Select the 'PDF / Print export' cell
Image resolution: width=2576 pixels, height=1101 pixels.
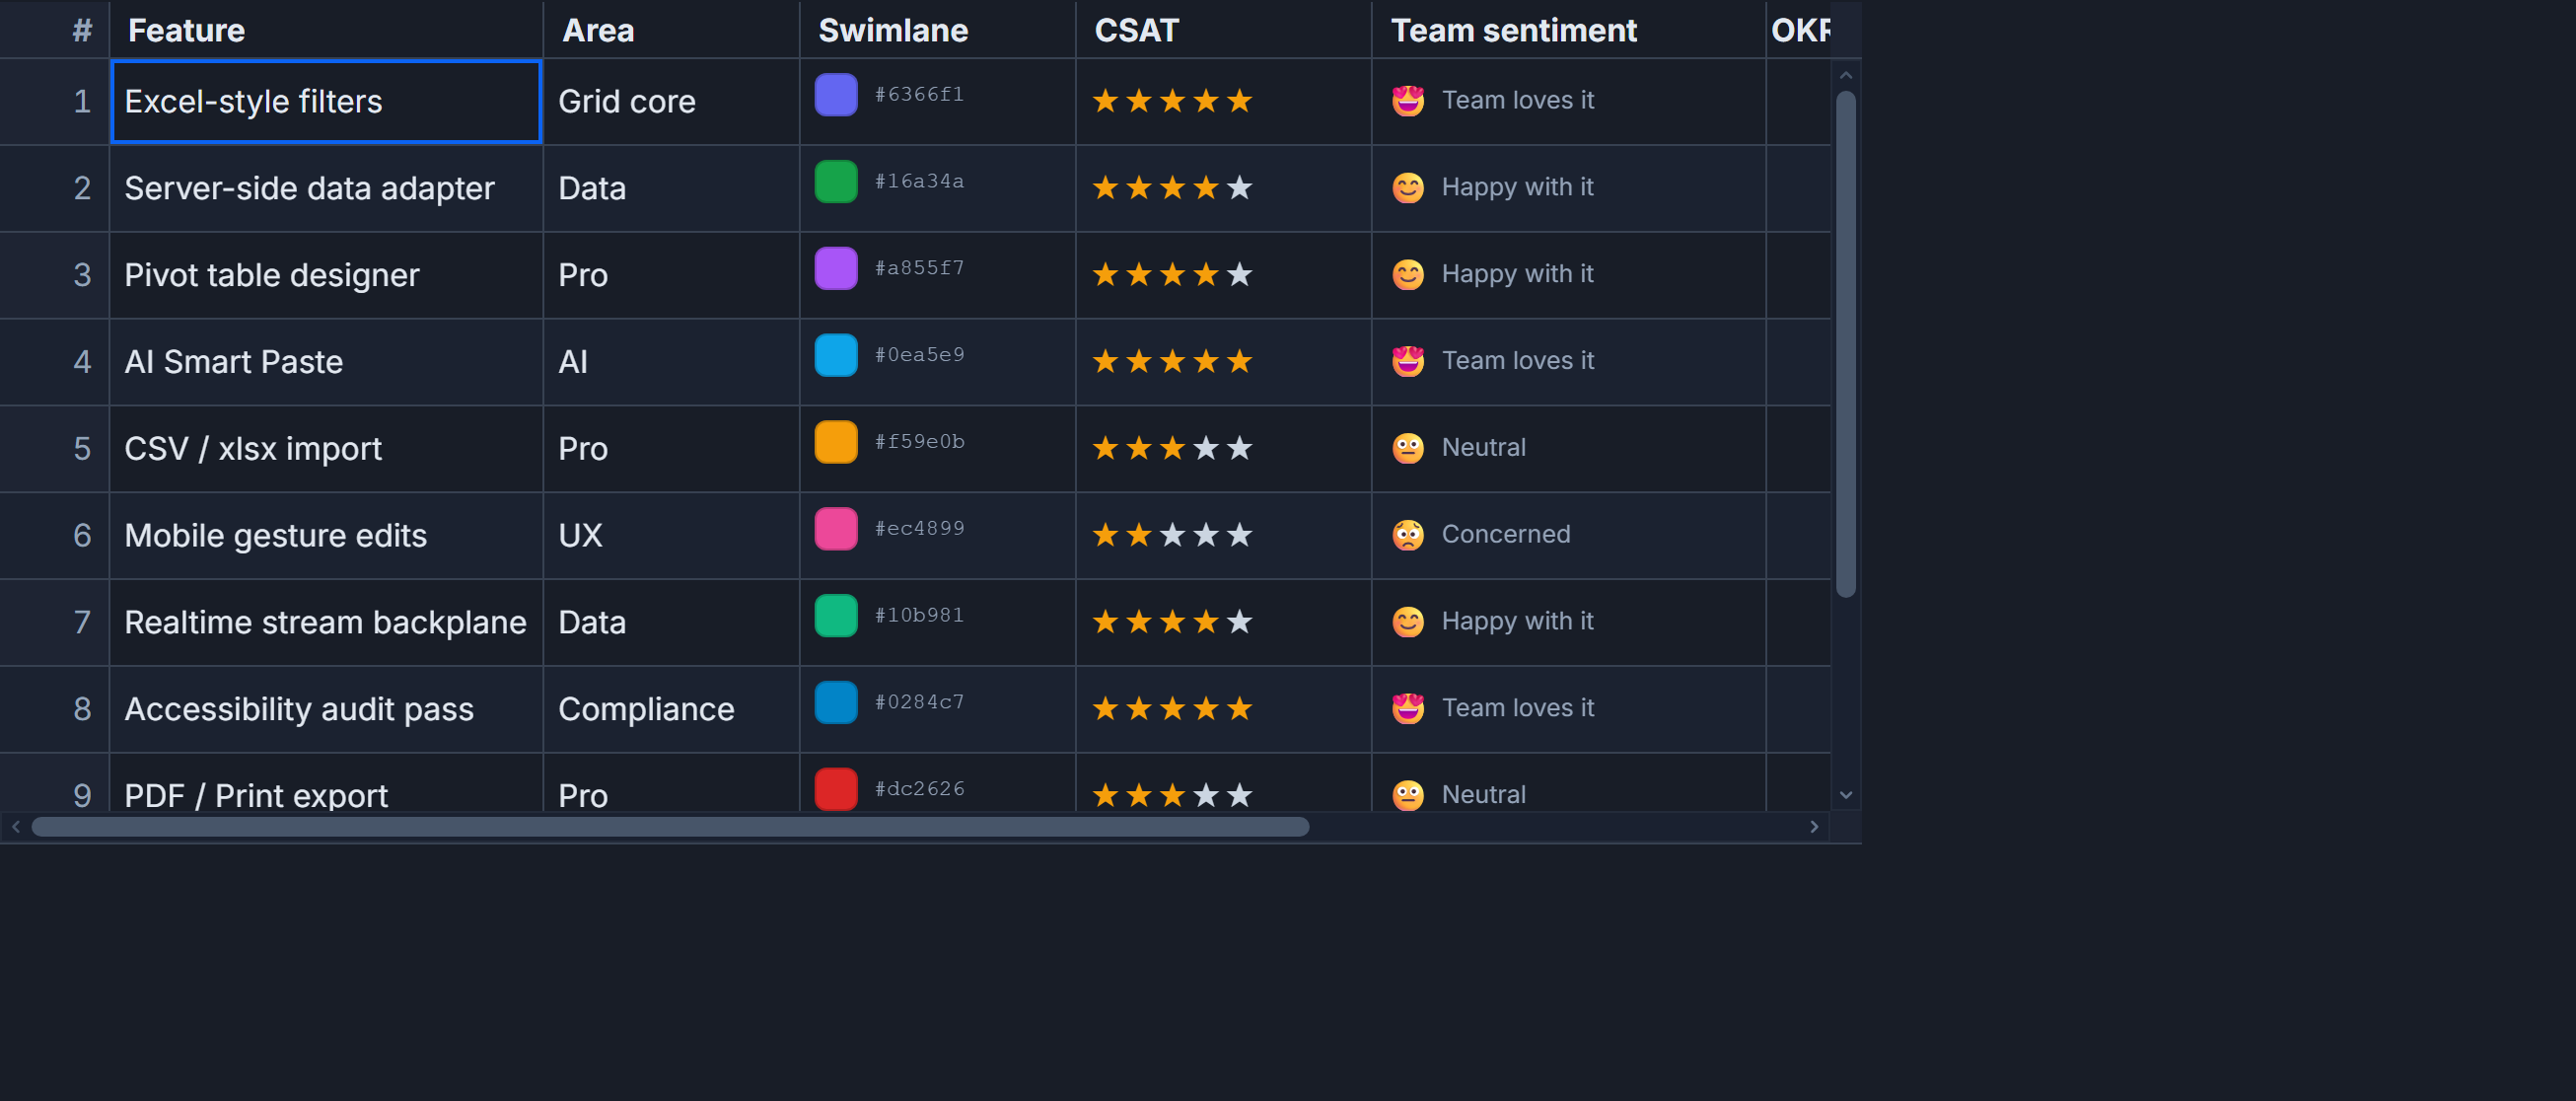tap(326, 783)
